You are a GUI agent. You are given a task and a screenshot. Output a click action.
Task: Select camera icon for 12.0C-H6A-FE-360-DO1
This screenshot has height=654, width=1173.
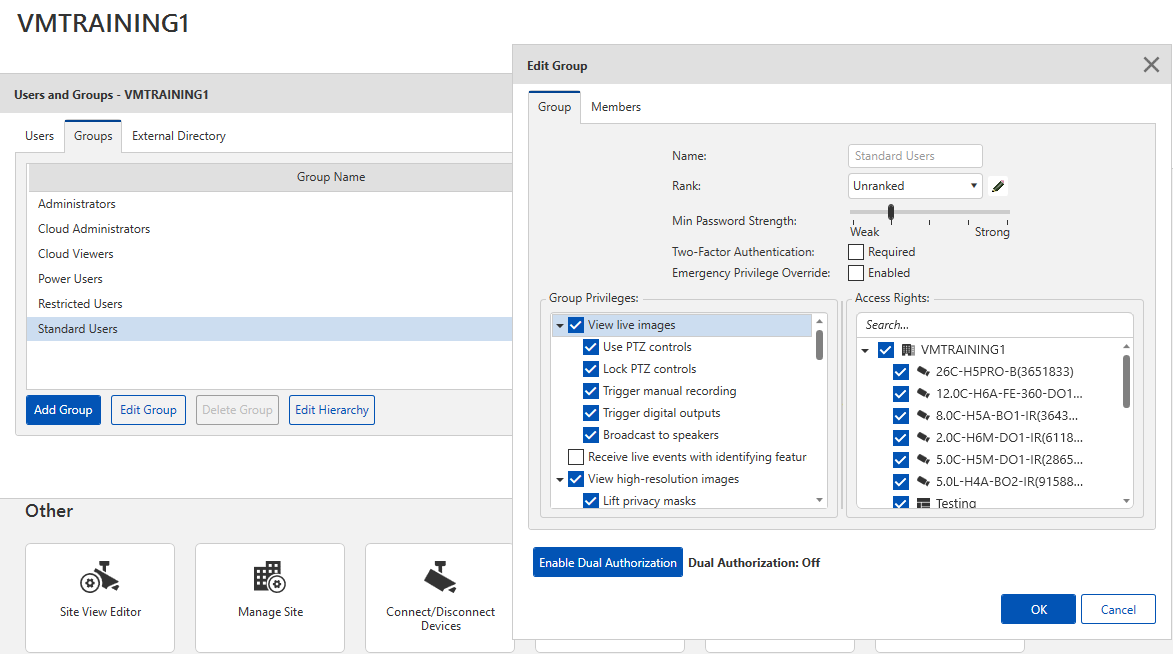coord(923,394)
